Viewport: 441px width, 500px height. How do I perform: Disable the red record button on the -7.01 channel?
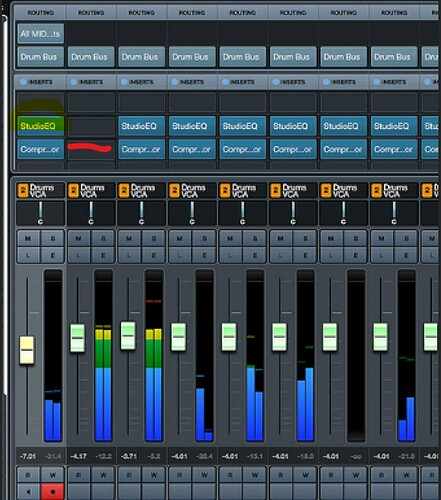click(x=52, y=492)
